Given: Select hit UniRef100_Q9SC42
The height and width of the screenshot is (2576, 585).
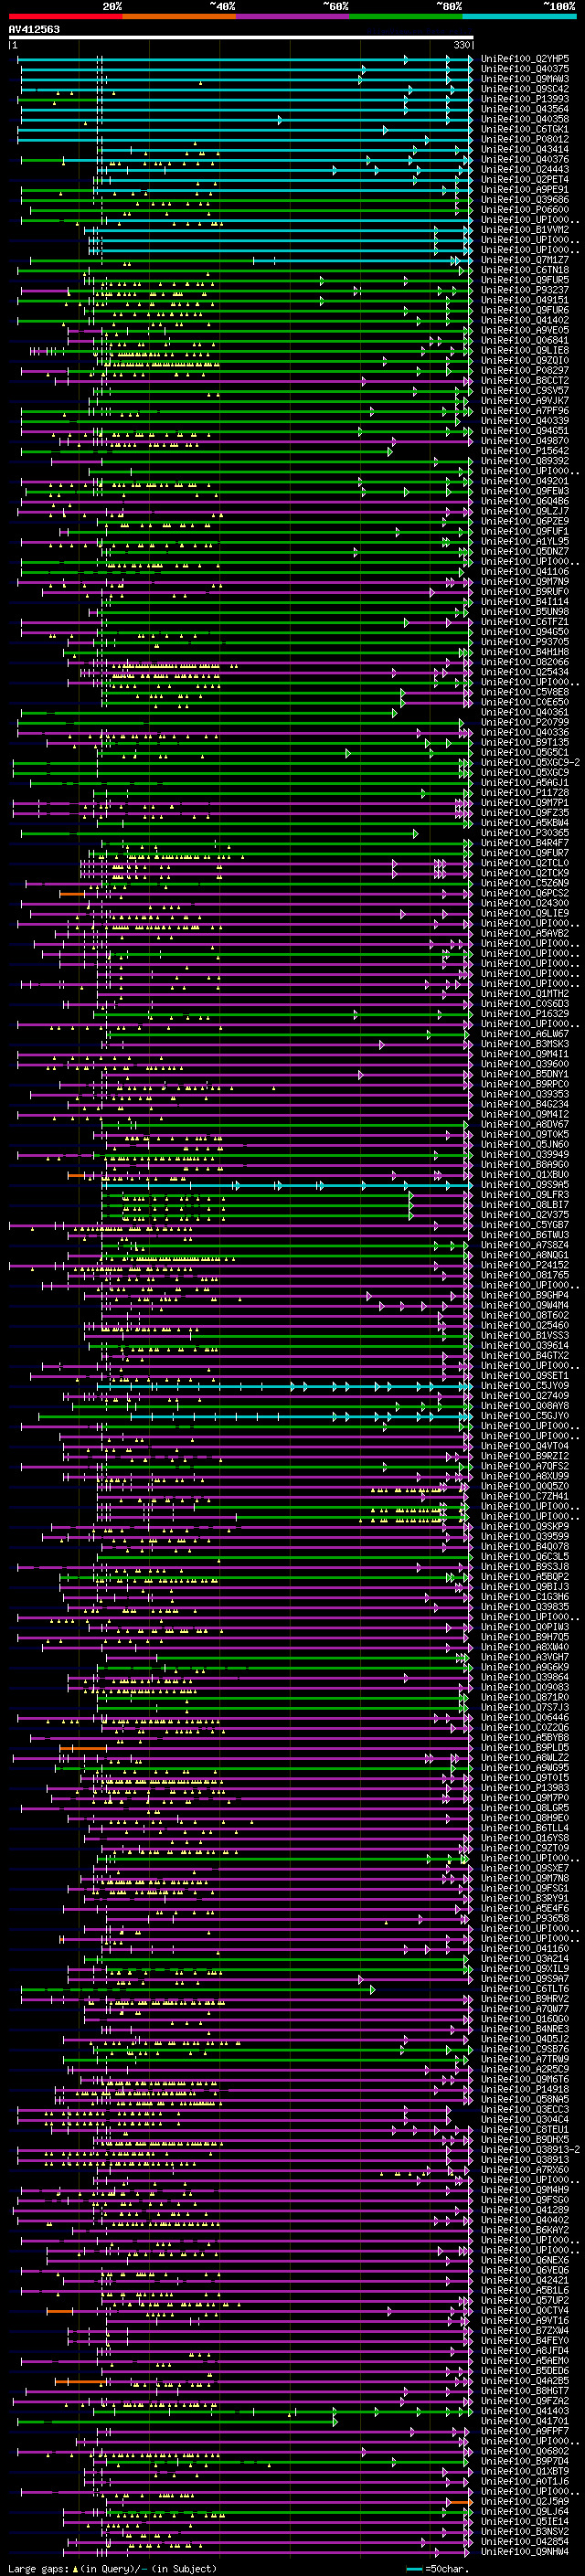Looking at the screenshot, I should click(x=525, y=89).
